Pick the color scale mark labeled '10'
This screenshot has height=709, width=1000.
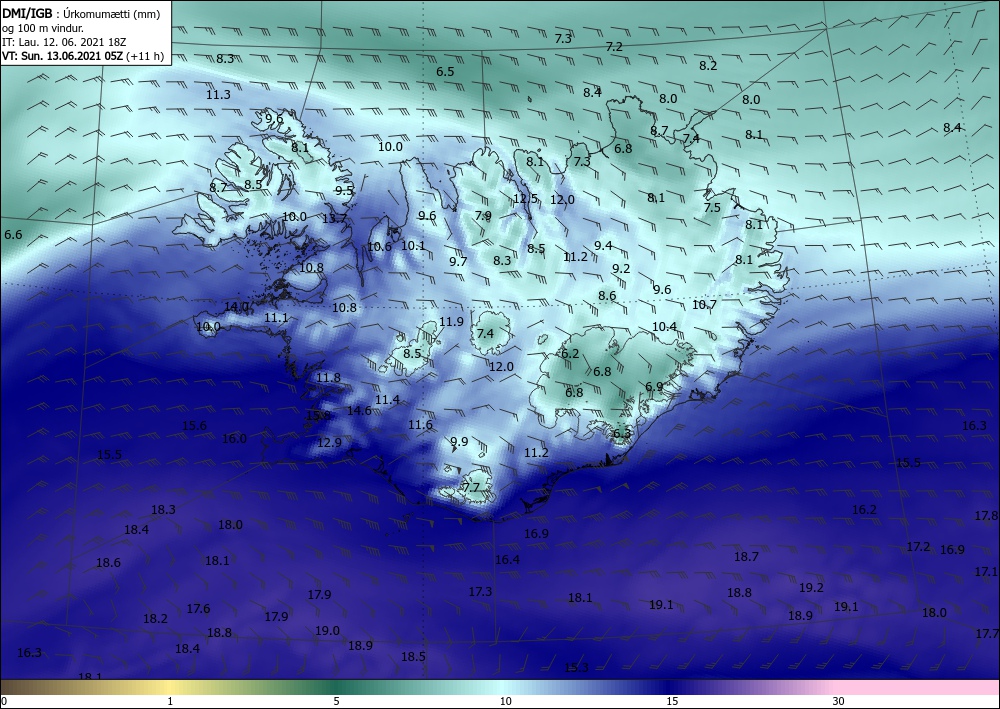[506, 701]
